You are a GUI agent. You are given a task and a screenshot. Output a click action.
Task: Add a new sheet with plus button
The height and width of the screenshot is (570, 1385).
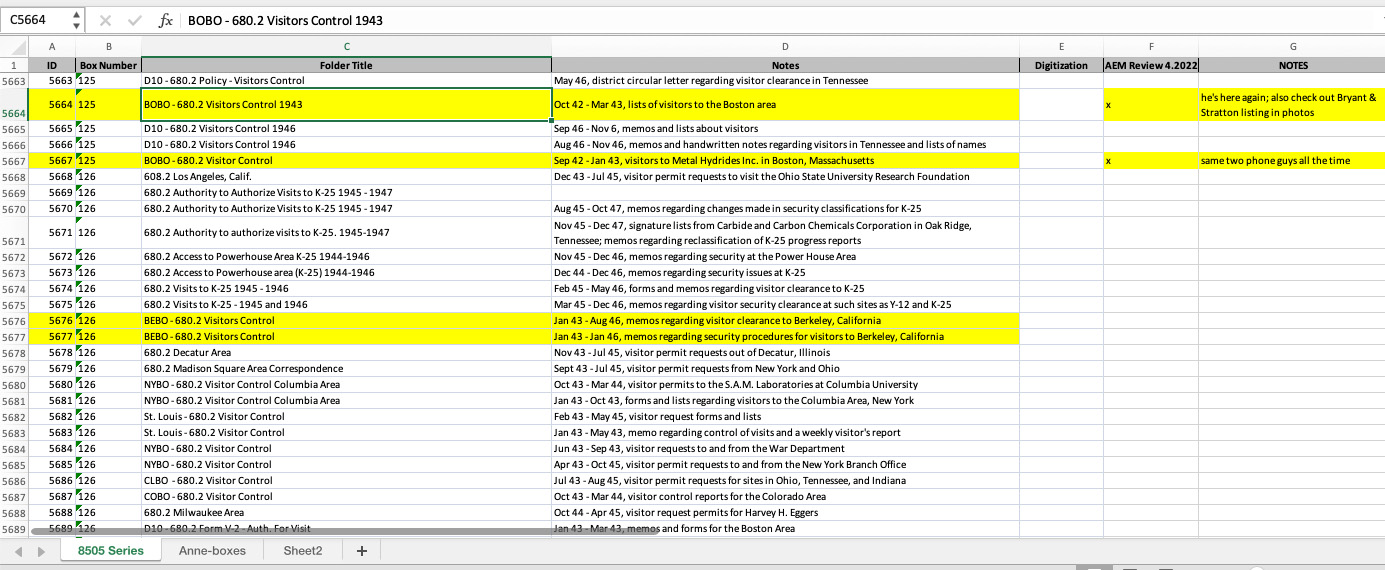coord(362,551)
